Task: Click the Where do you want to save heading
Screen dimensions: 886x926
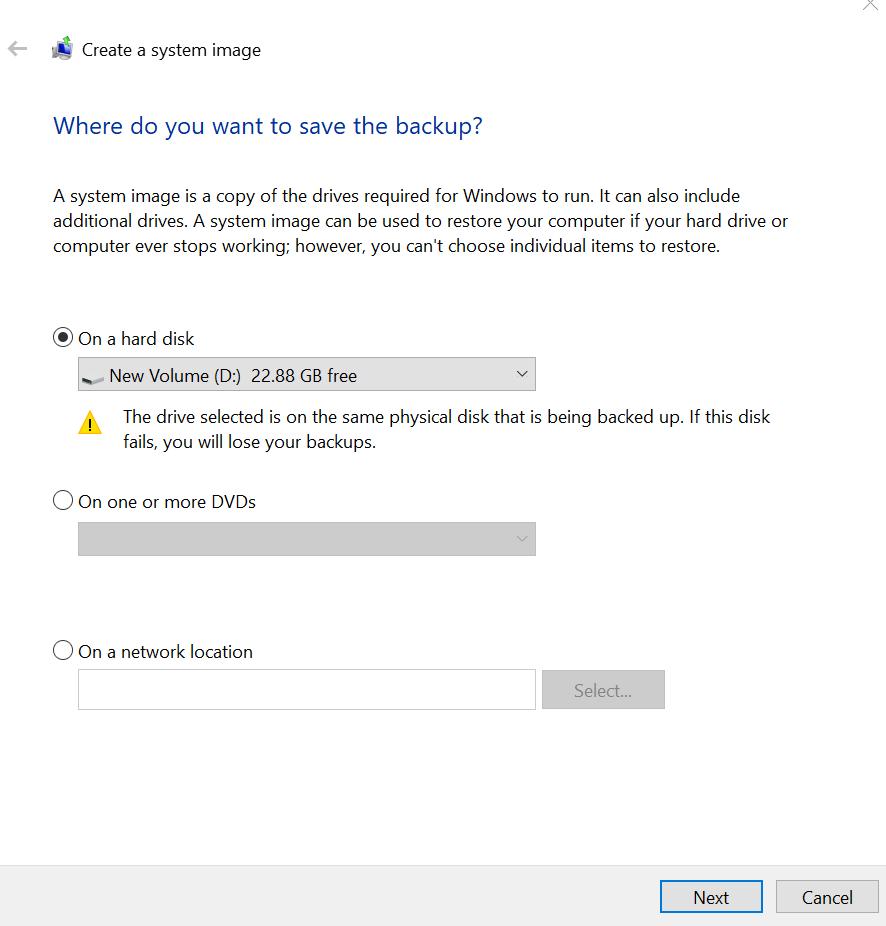Action: click(x=268, y=126)
